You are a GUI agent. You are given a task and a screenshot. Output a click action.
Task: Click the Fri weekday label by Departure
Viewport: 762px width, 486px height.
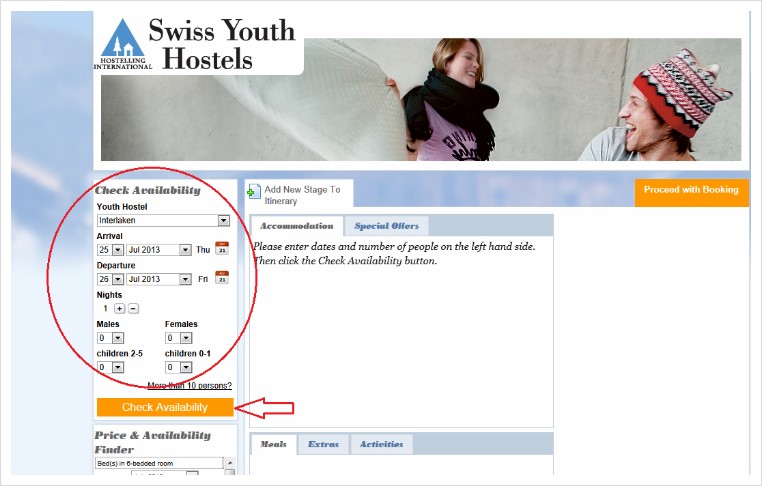(203, 279)
